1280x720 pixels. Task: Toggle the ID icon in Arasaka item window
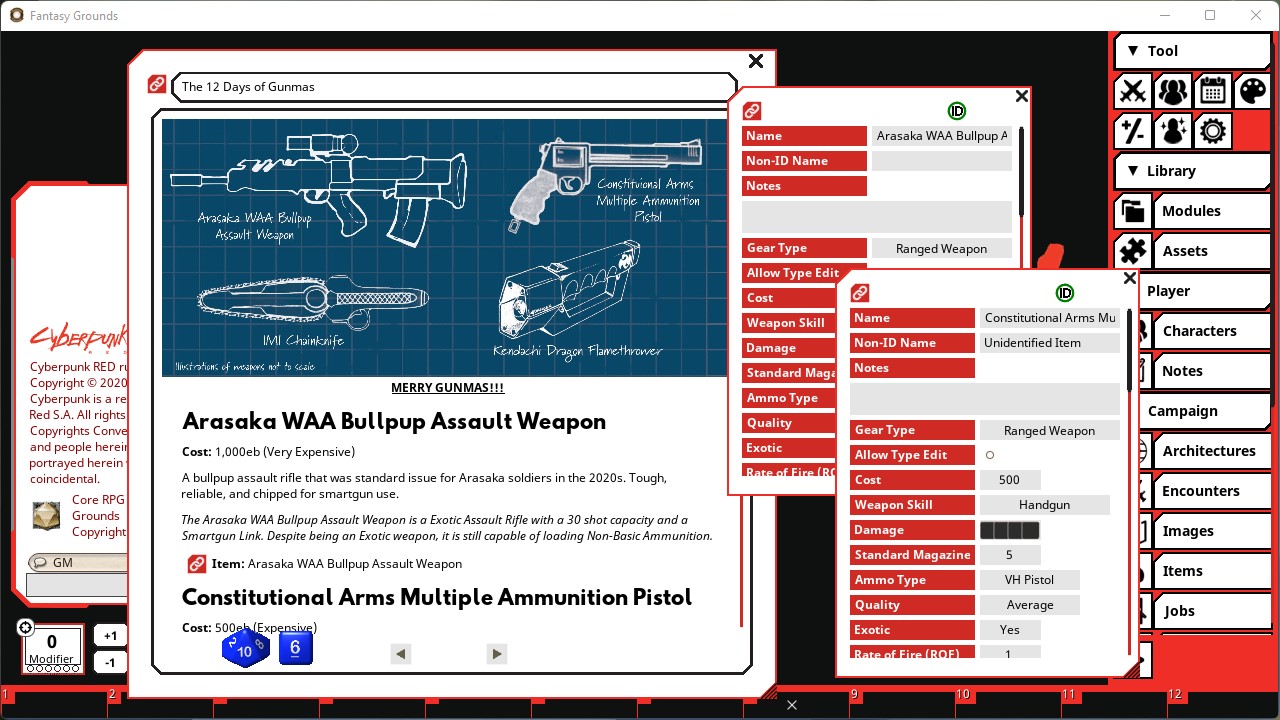[957, 111]
